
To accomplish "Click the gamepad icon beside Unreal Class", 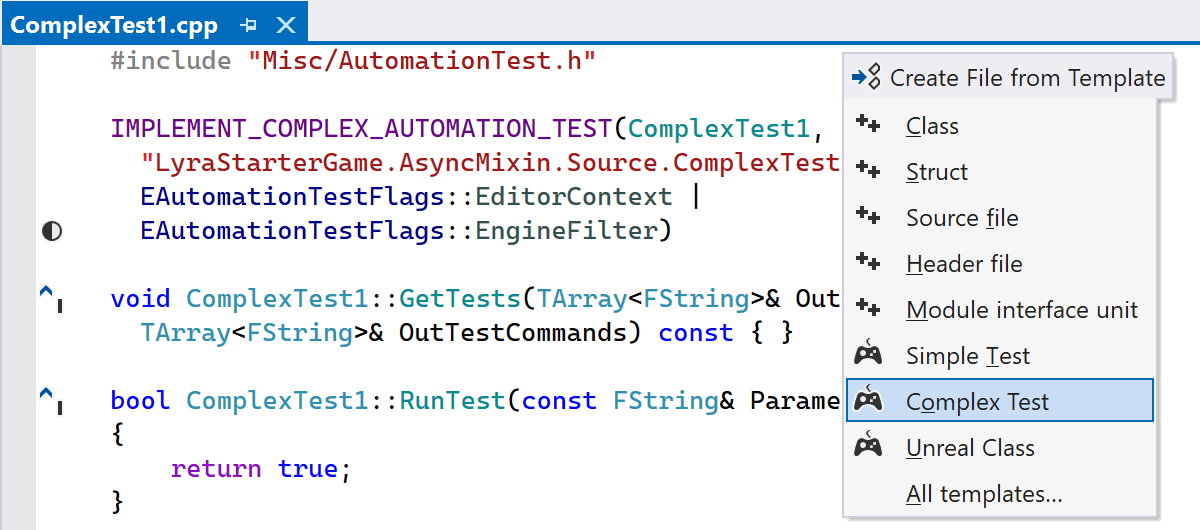I will pyautogui.click(x=868, y=446).
